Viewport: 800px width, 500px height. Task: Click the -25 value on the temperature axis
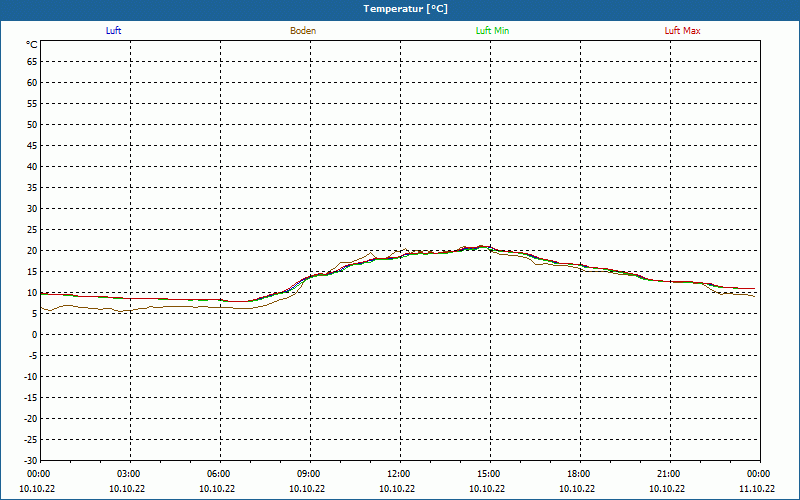31,440
